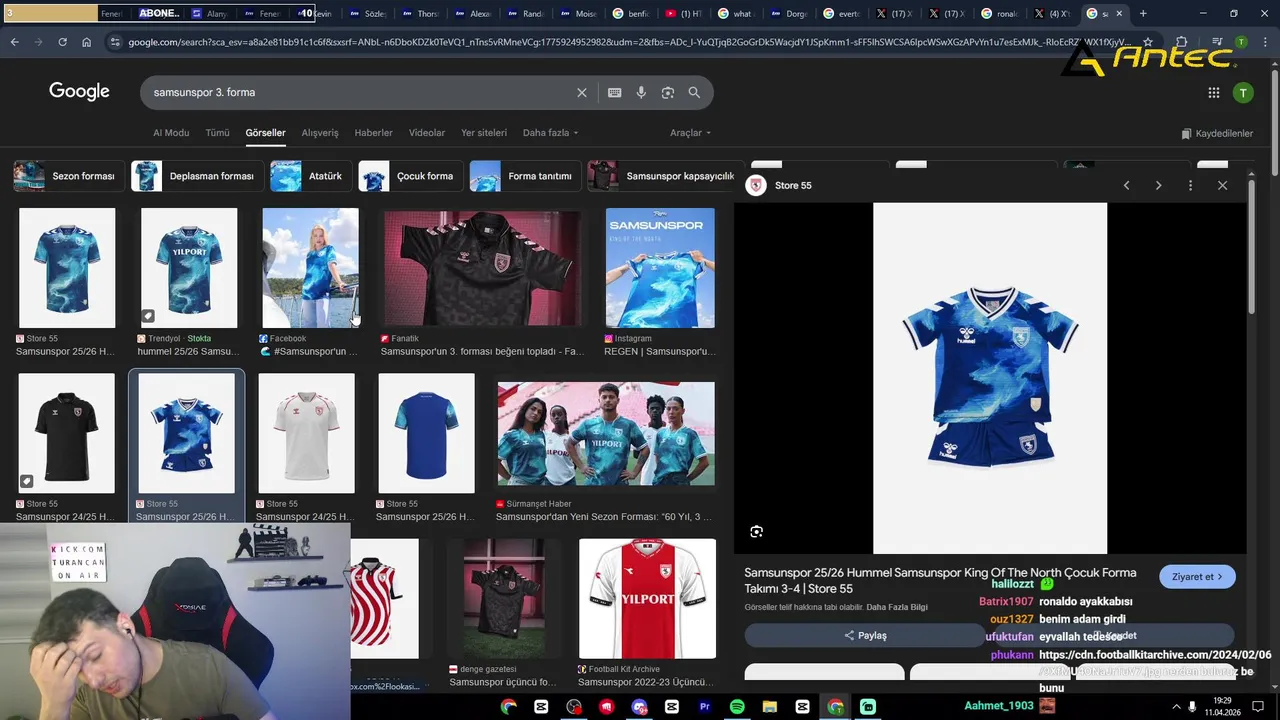Open the Google apps grid
The width and height of the screenshot is (1280, 720).
tap(1214, 93)
